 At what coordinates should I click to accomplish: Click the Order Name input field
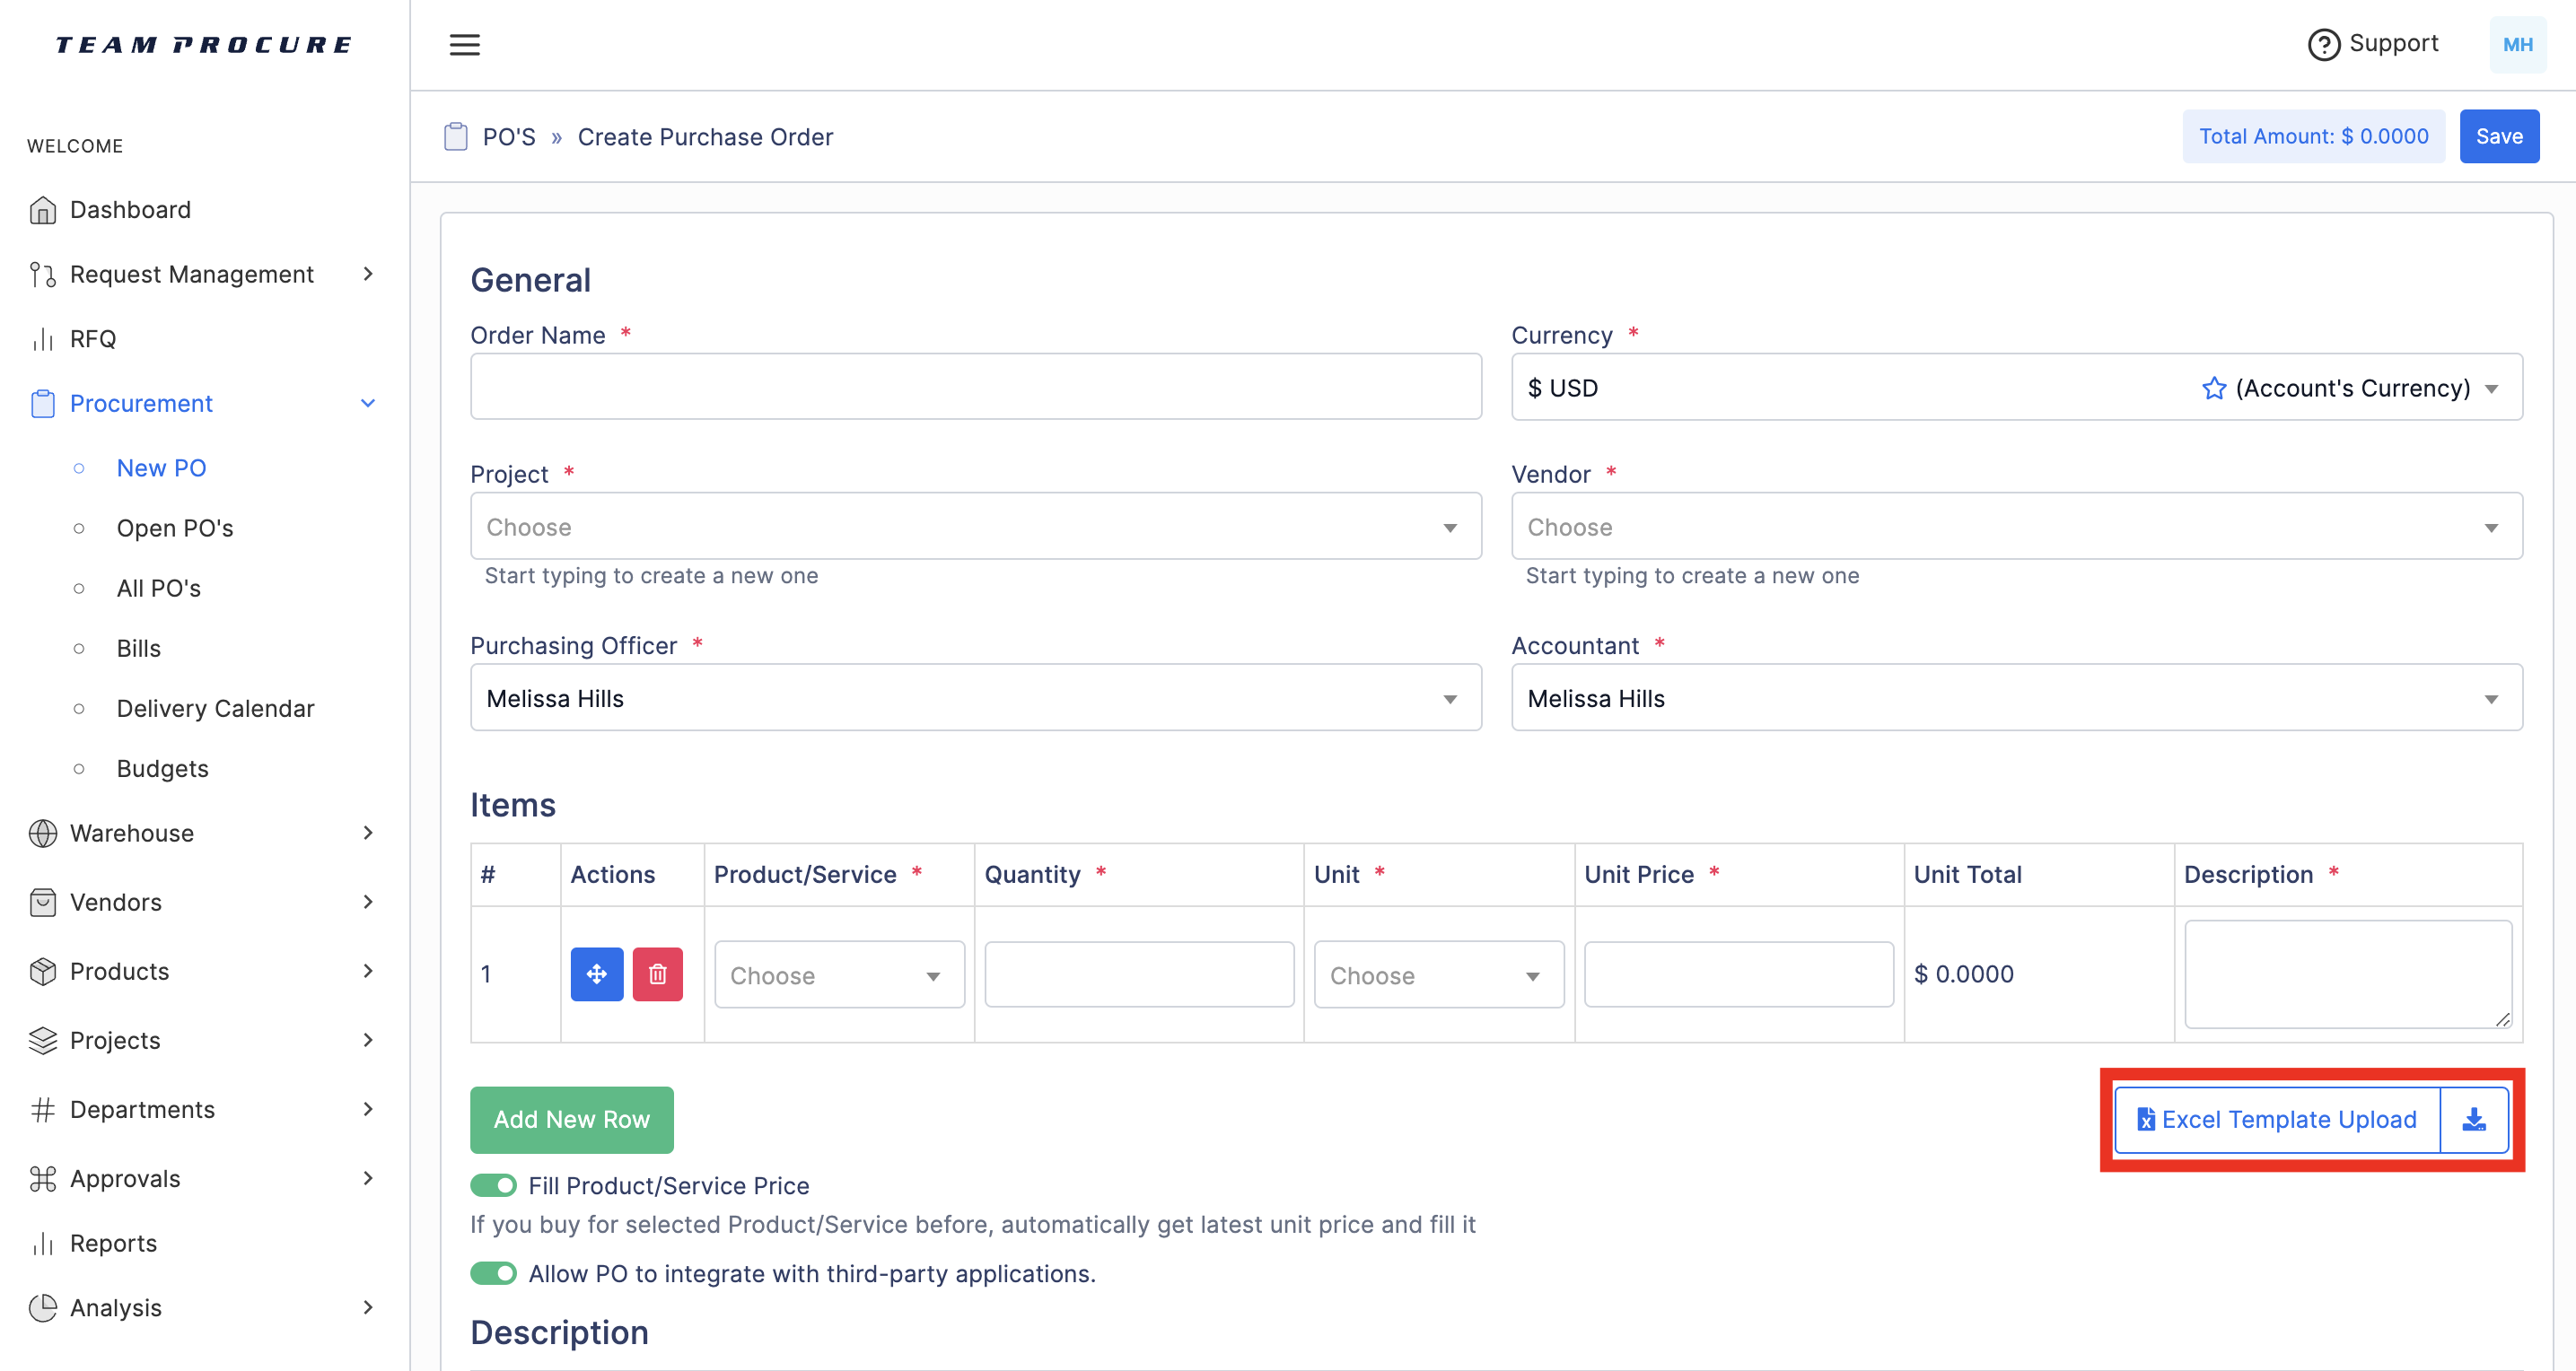coord(976,387)
